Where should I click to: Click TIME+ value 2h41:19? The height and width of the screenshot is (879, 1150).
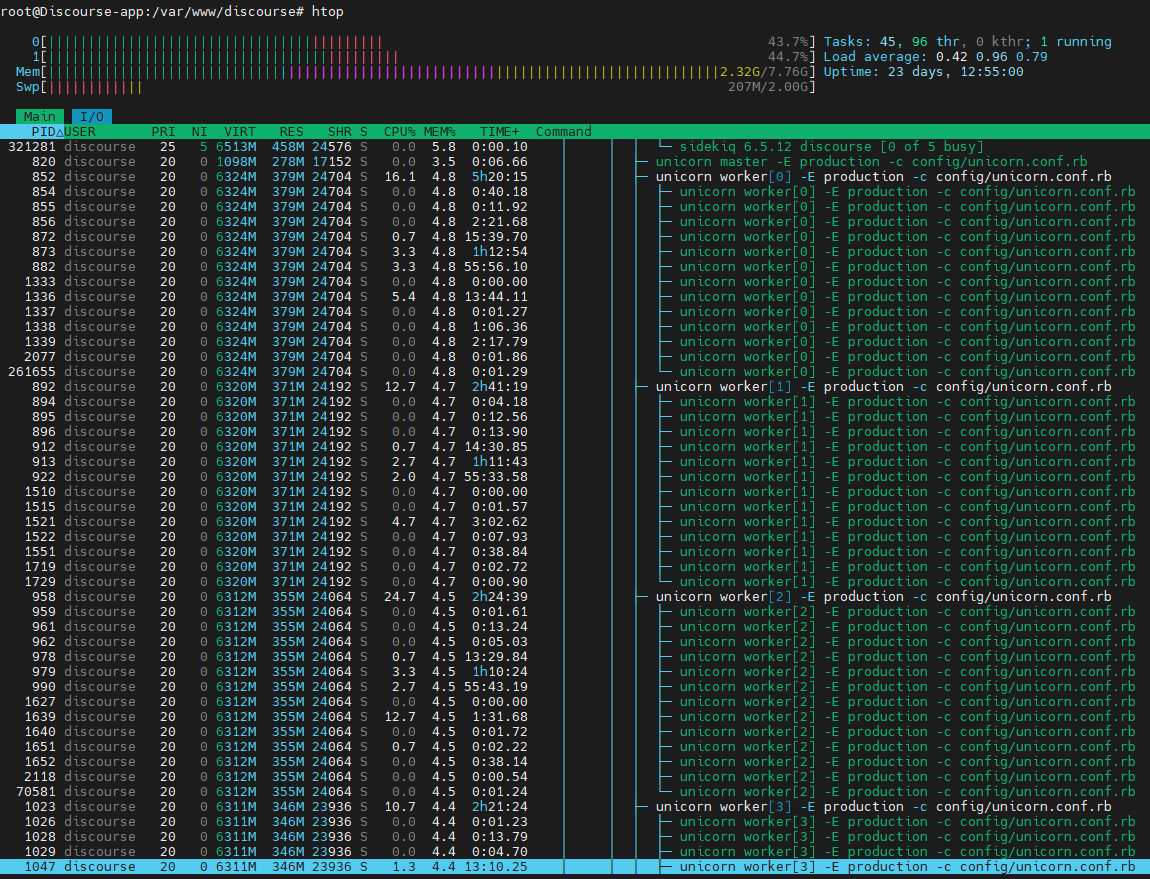pos(499,387)
